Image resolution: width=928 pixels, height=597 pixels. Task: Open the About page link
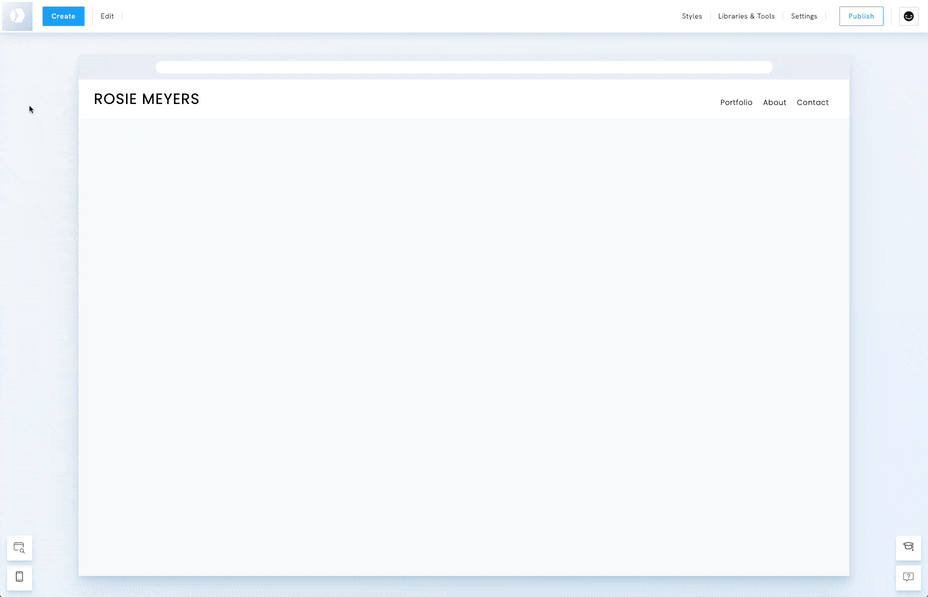click(x=774, y=102)
